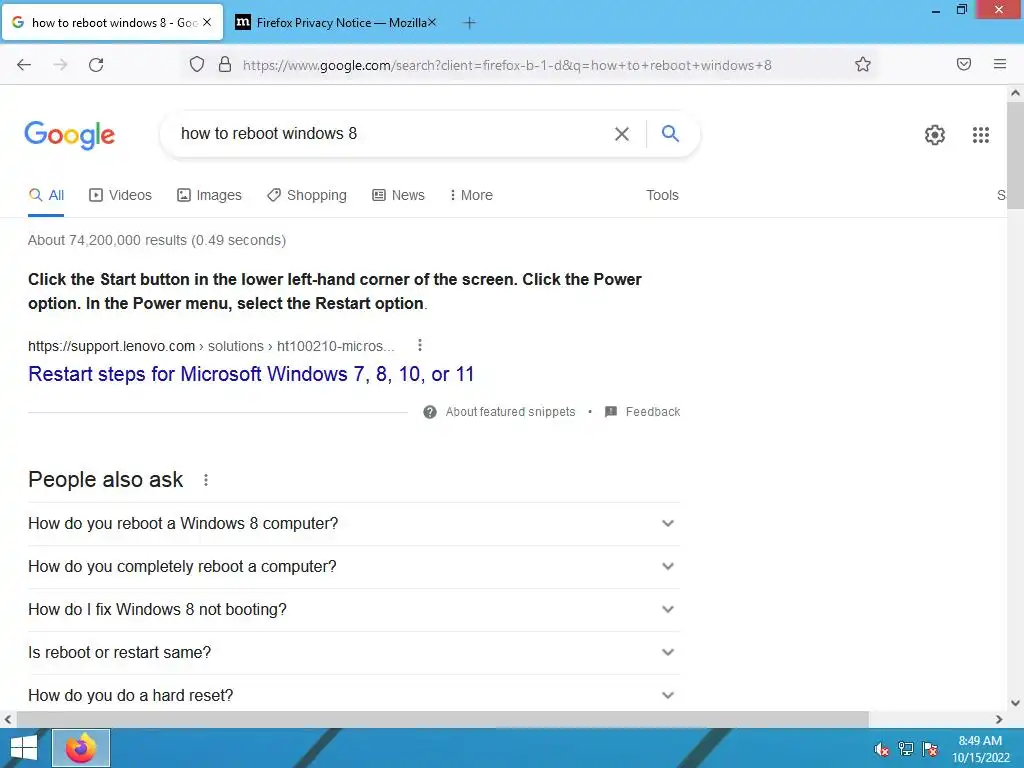Image resolution: width=1024 pixels, height=768 pixels.
Task: Bookmark this page with the star icon
Action: point(863,64)
